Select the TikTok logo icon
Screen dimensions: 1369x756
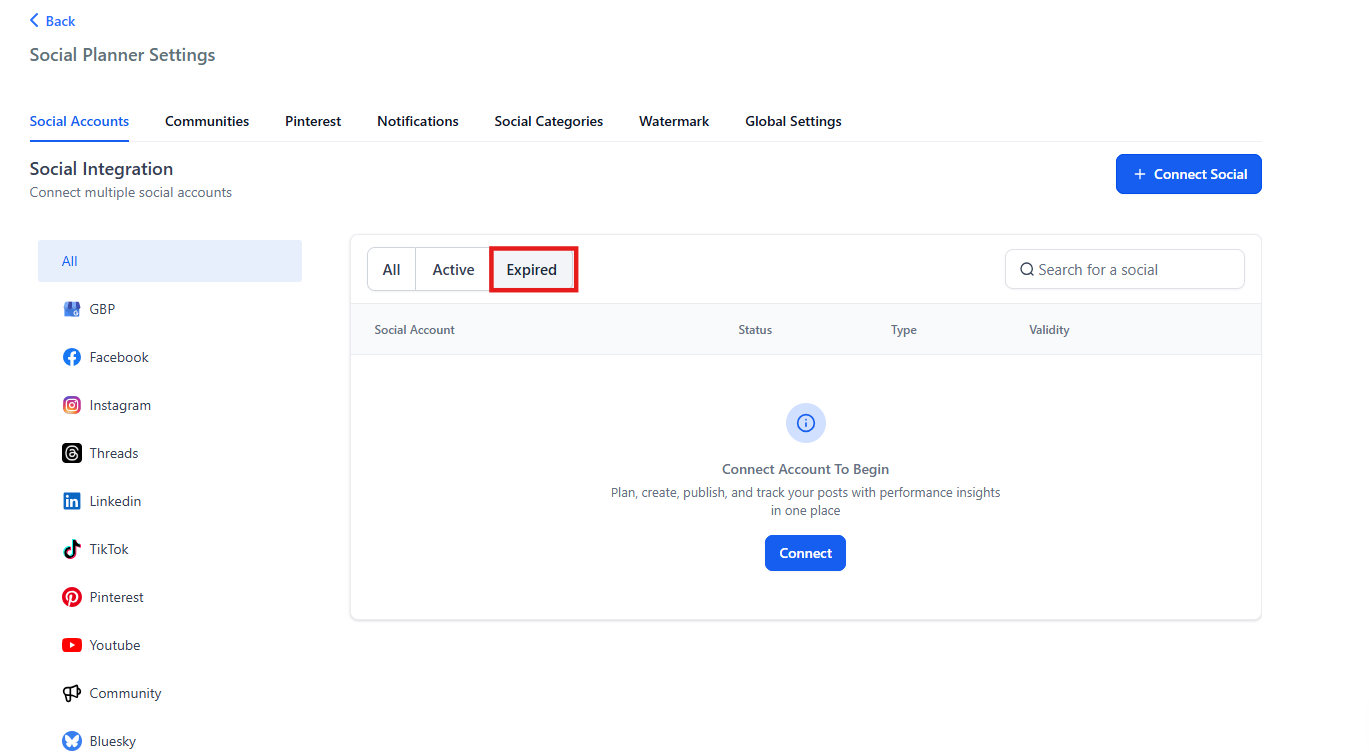point(72,549)
